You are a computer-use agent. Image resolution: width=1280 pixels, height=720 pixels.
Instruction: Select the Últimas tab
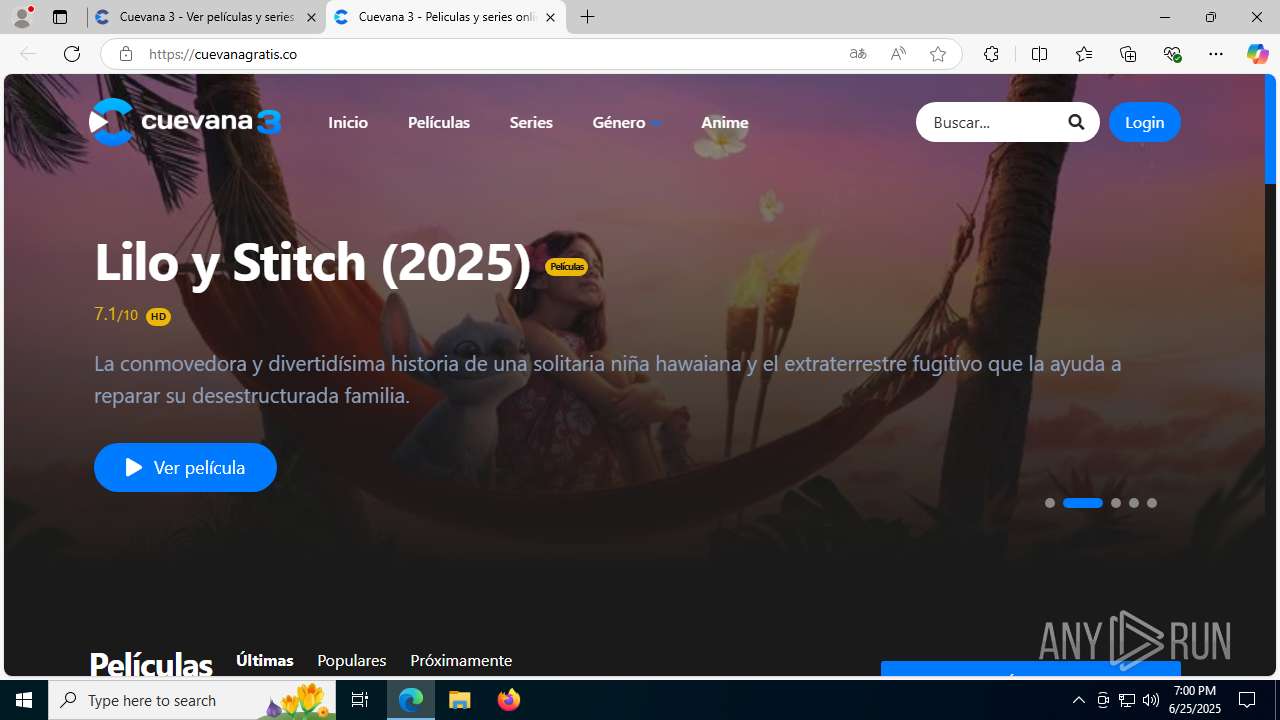[265, 660]
